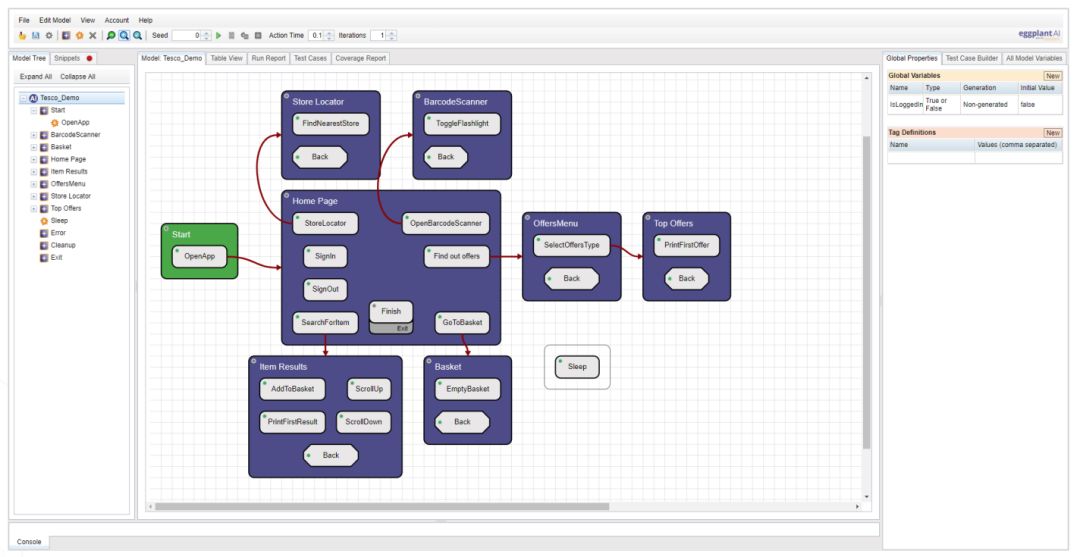Click the Seed input field
The width and height of the screenshot is (1080, 557).
[186, 35]
